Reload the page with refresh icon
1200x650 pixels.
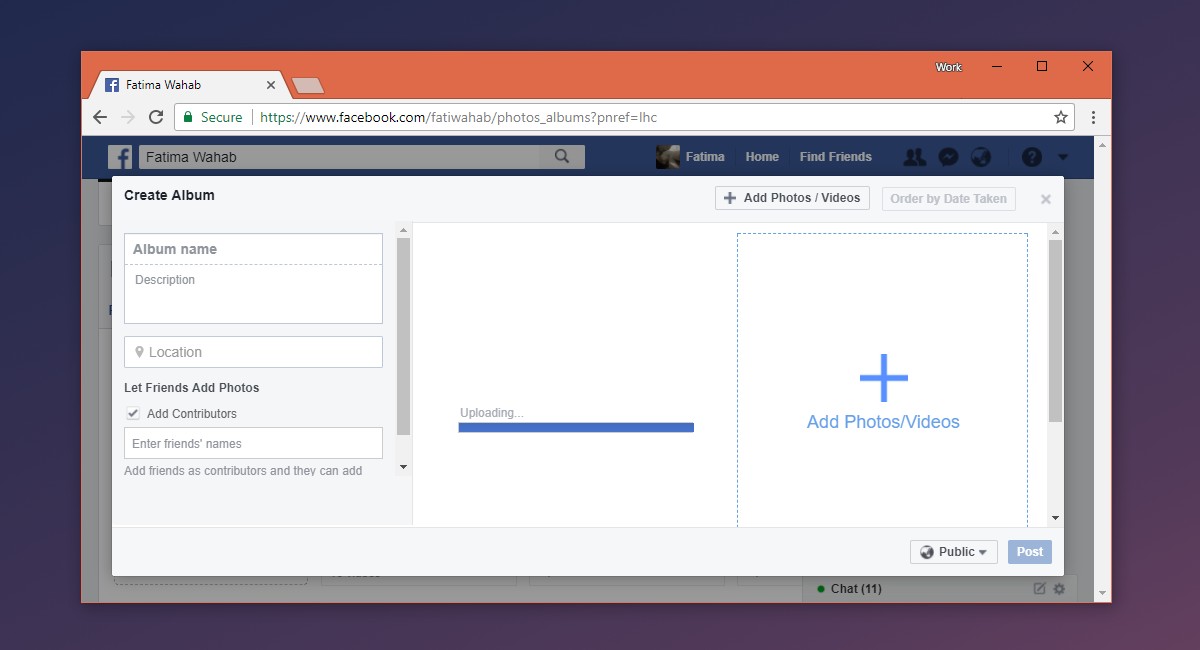[156, 117]
